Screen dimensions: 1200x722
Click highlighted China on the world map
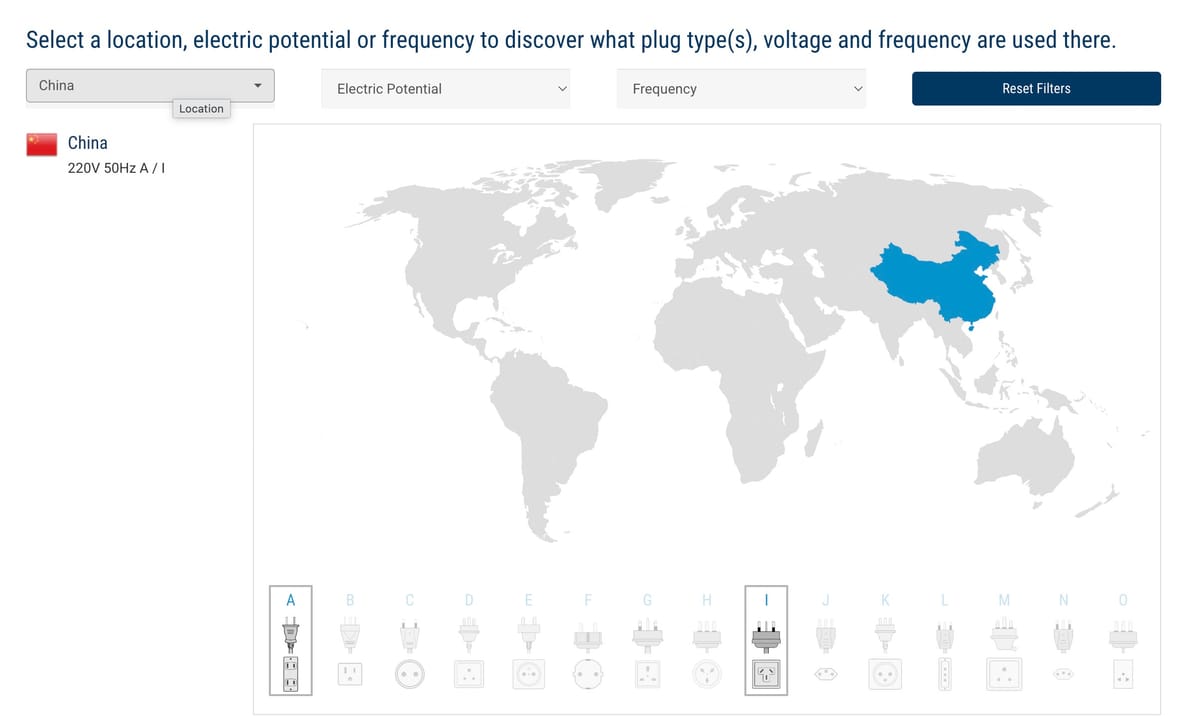coord(930,275)
